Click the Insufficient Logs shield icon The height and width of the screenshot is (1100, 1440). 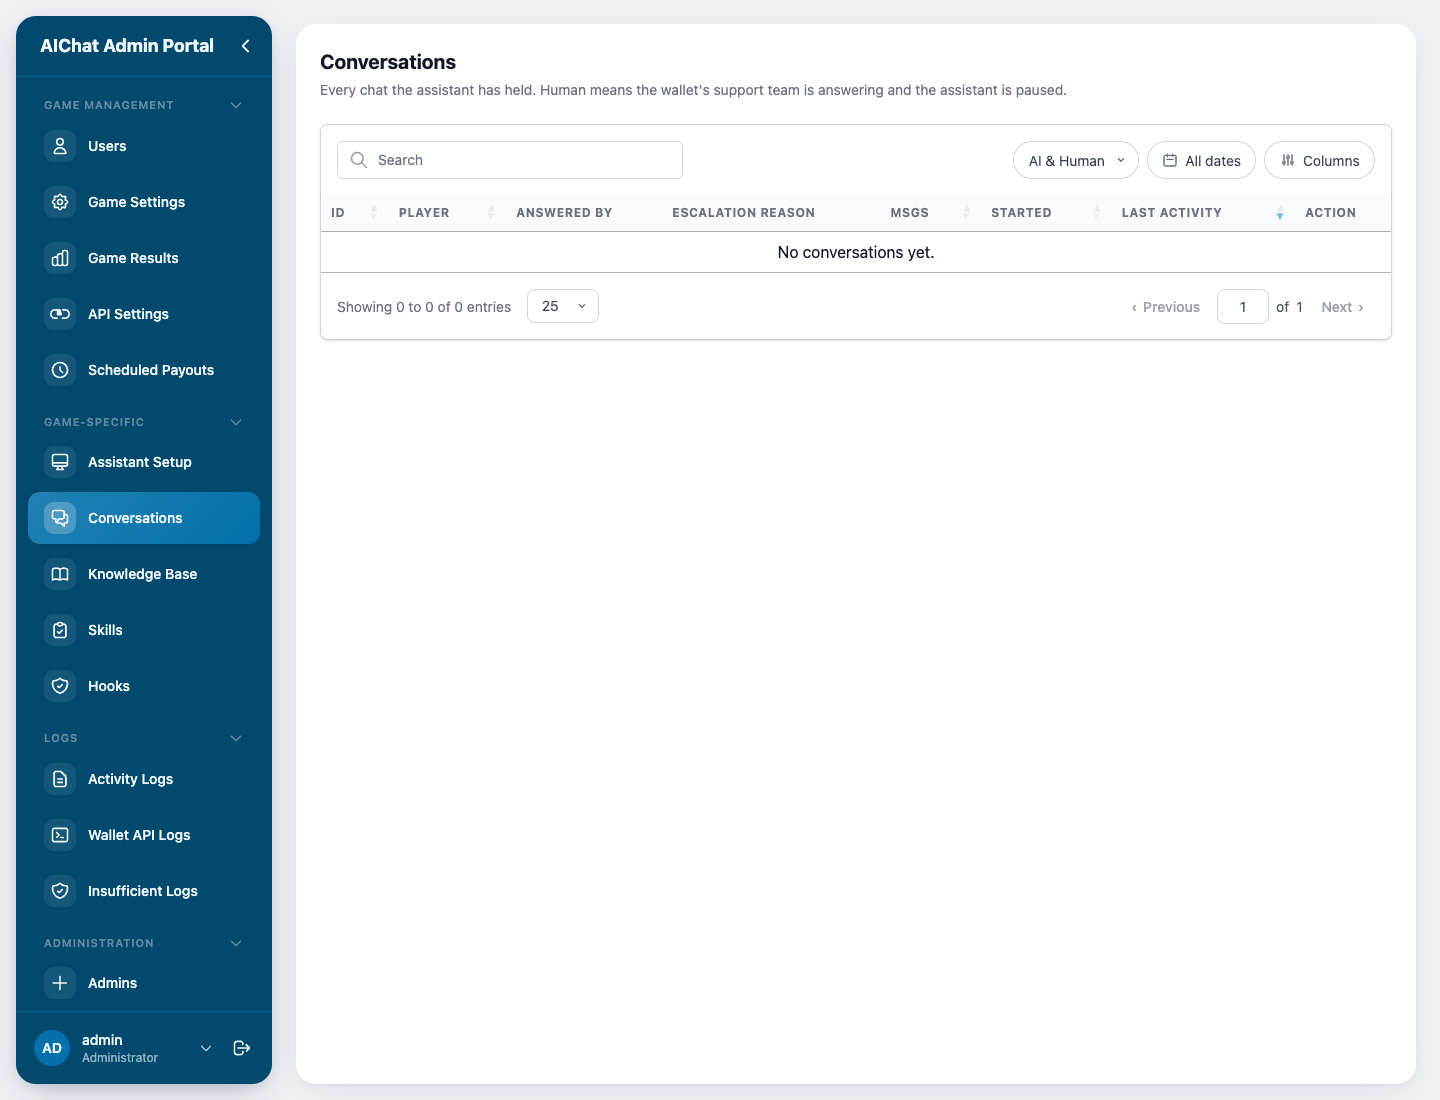coord(60,891)
